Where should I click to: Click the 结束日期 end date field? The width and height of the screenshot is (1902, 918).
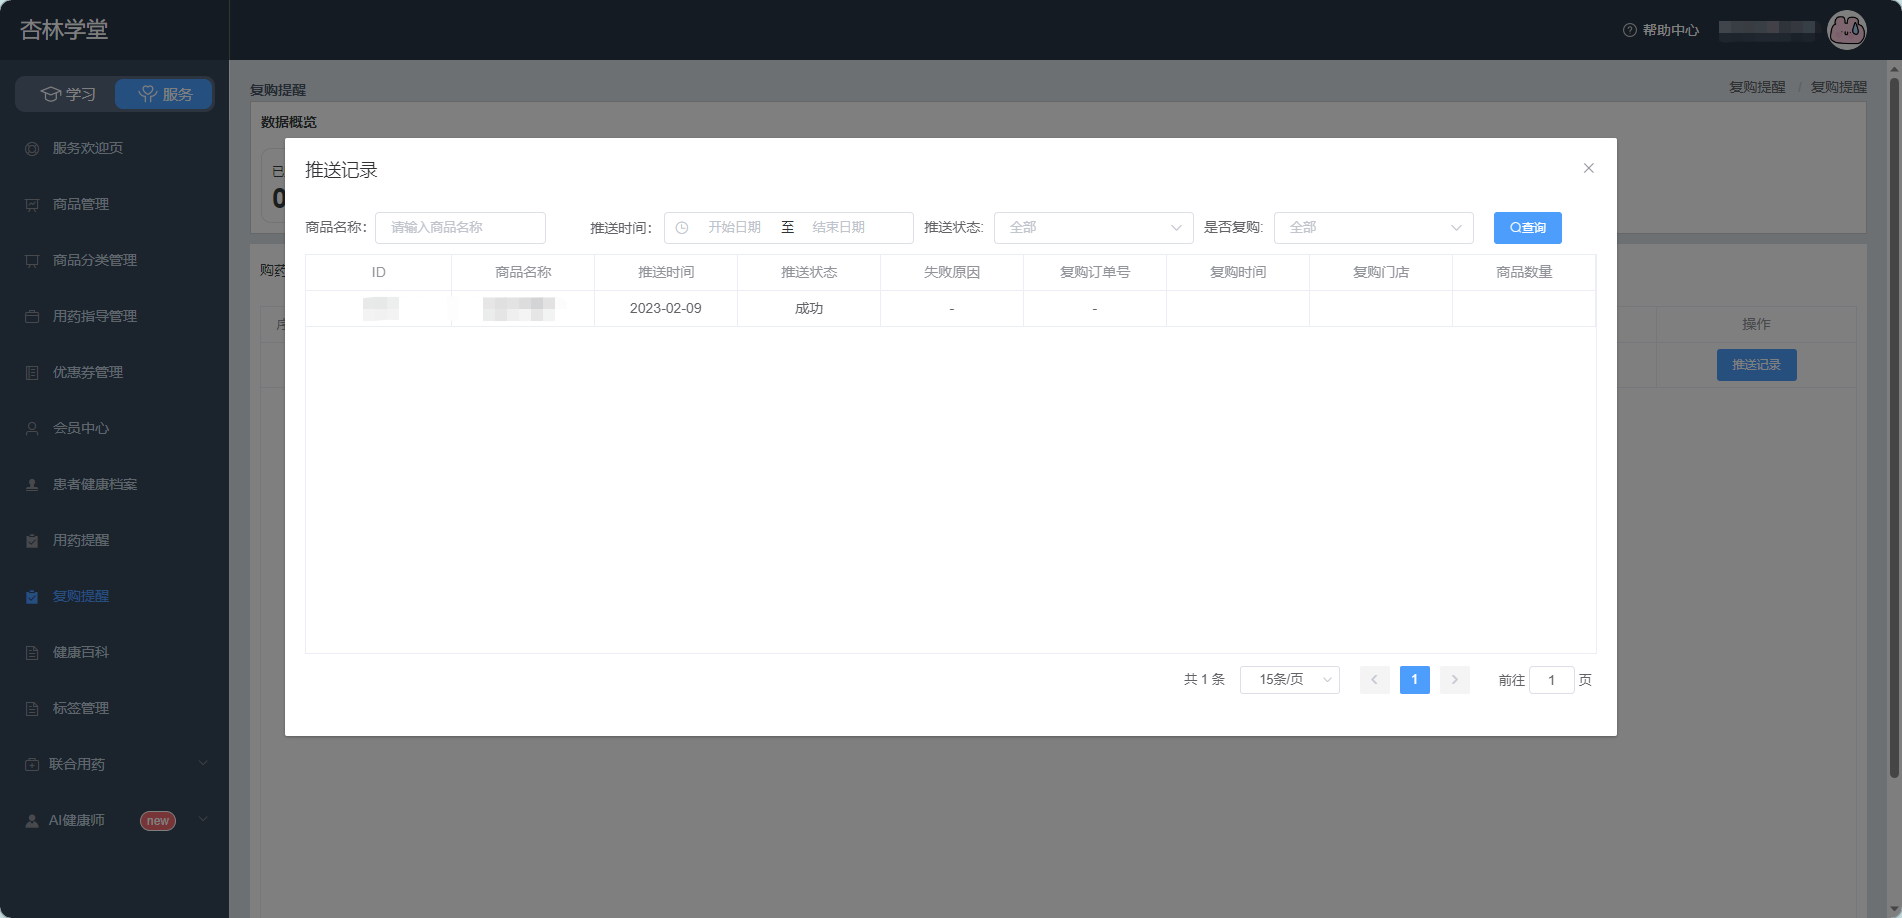[x=839, y=228]
